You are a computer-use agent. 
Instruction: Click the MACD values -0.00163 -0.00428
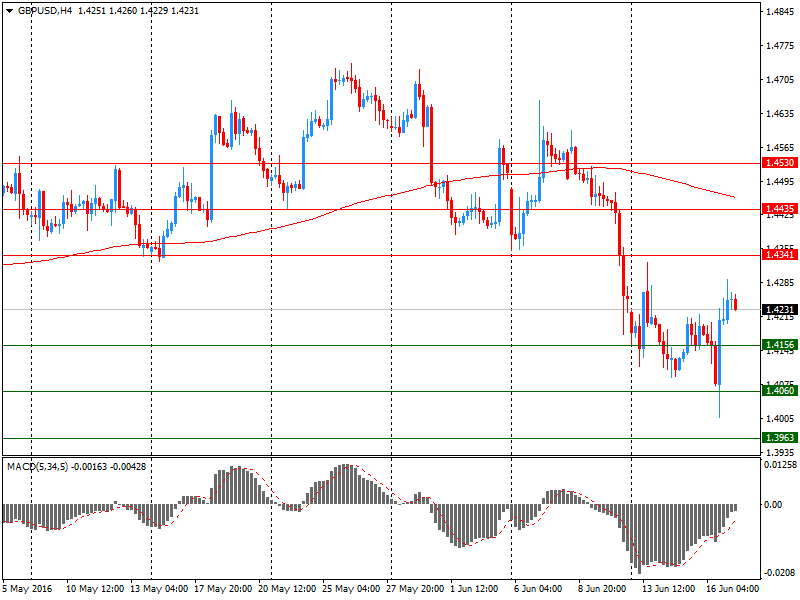[109, 466]
